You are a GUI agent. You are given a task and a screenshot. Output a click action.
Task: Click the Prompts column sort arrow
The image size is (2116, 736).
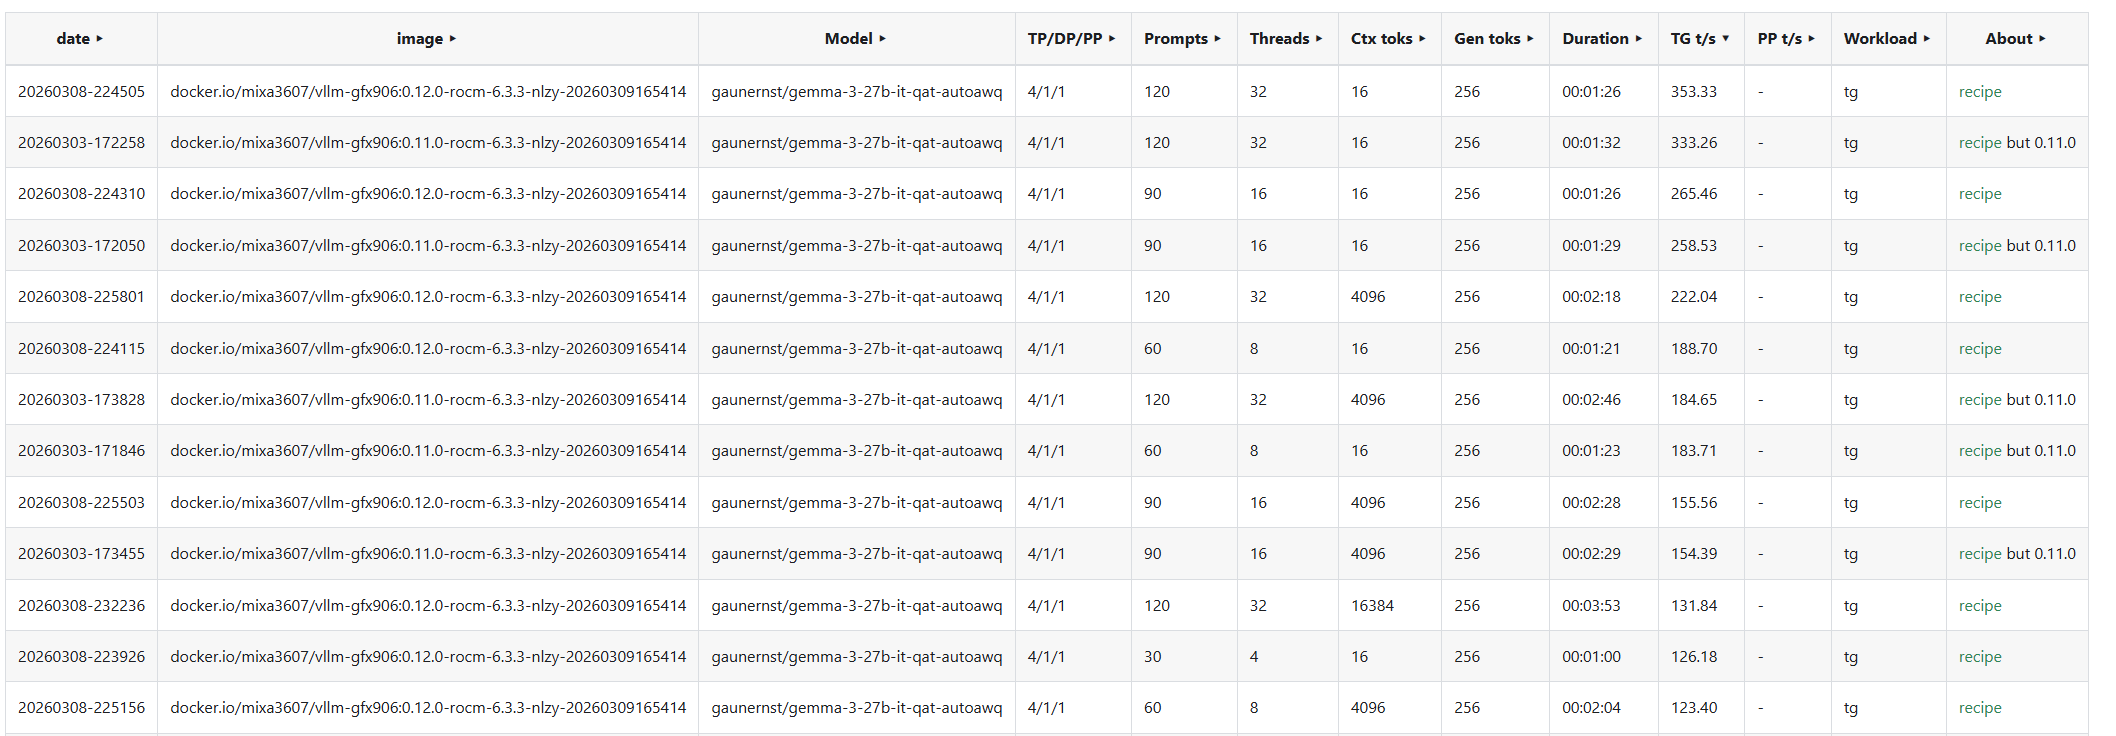click(x=1217, y=39)
